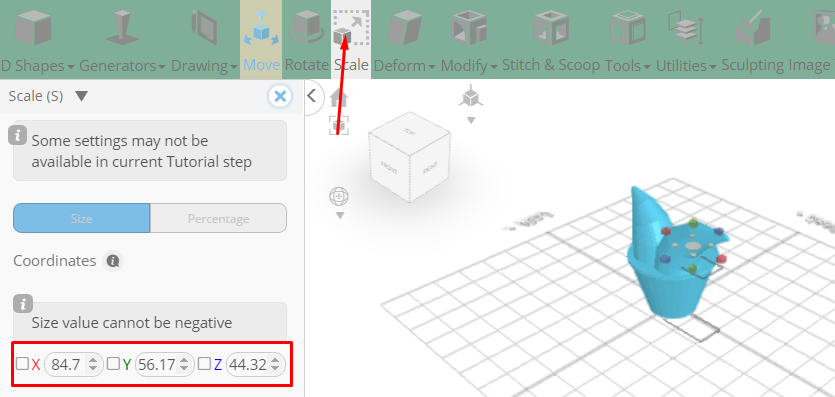The image size is (835, 397).
Task: Open the Utilities dropdown label
Action: point(686,66)
